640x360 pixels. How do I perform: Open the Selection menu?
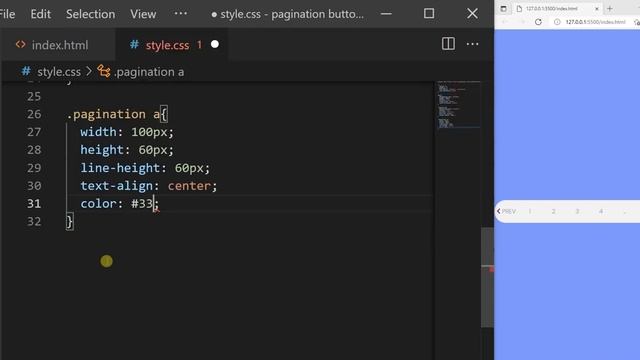[x=90, y=14]
